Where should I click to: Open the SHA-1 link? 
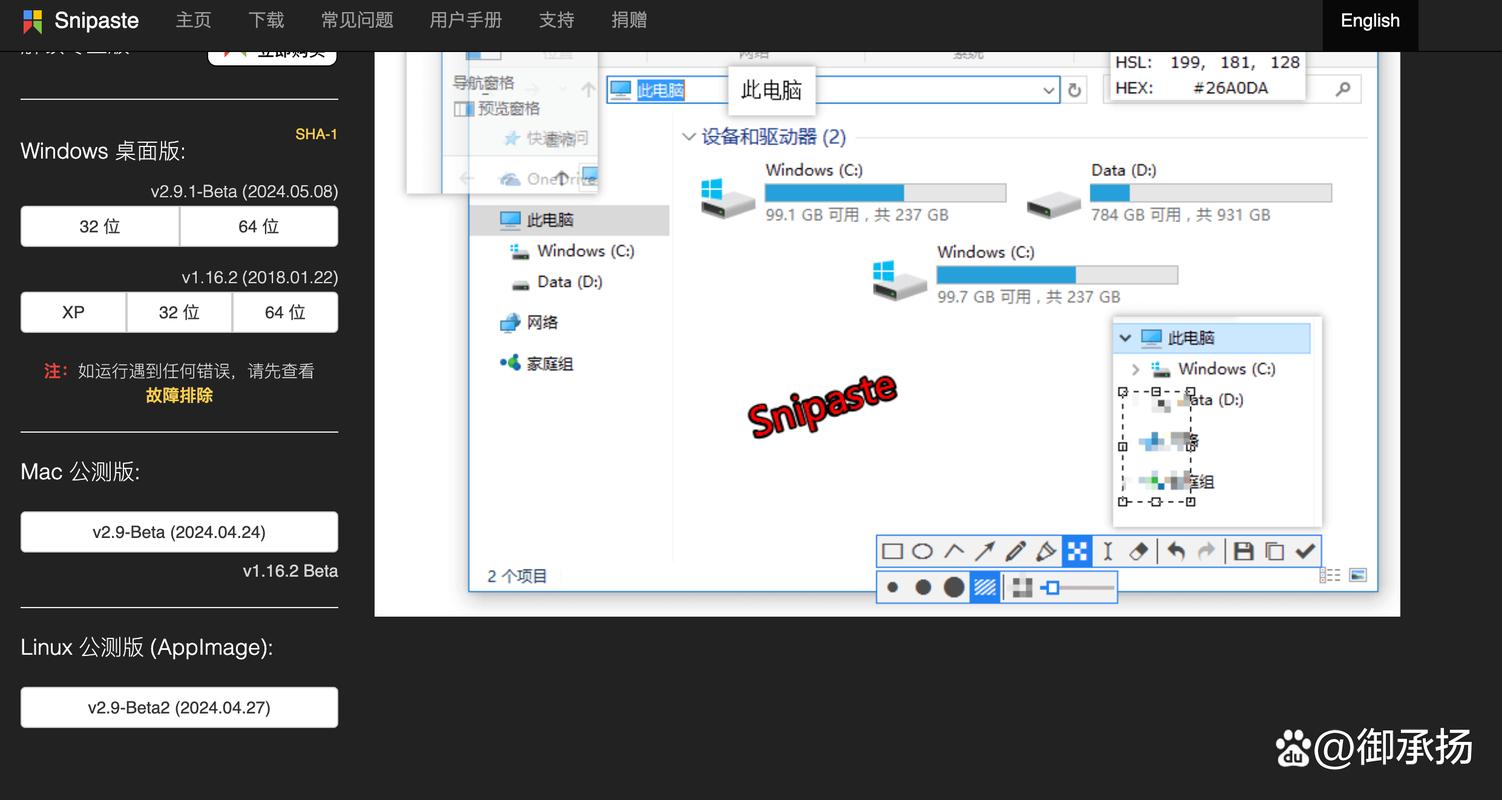pyautogui.click(x=316, y=134)
